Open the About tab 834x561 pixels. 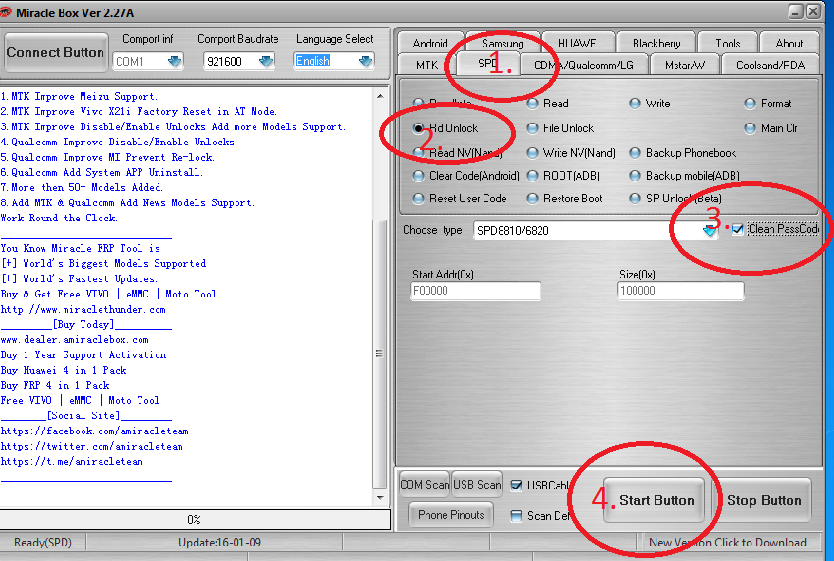[789, 43]
